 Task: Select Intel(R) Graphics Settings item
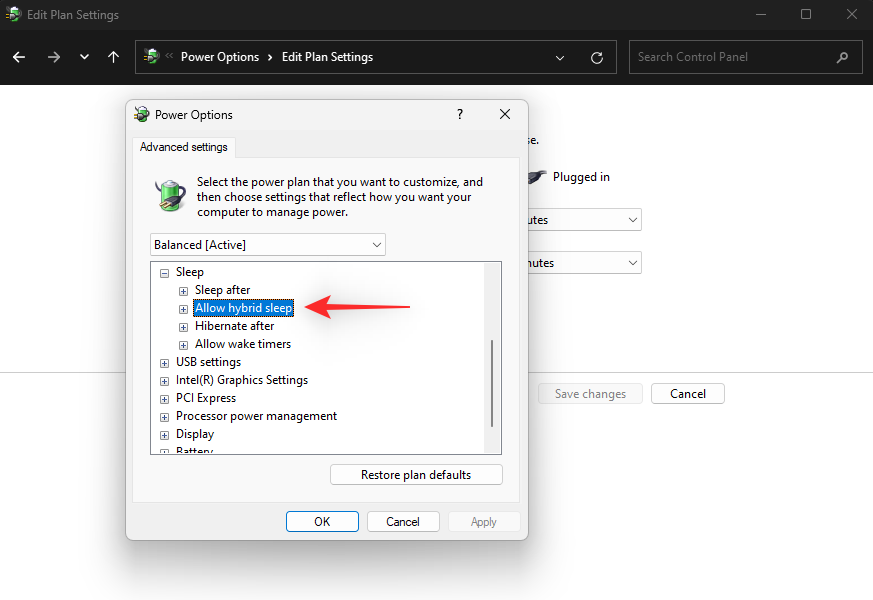pos(242,380)
